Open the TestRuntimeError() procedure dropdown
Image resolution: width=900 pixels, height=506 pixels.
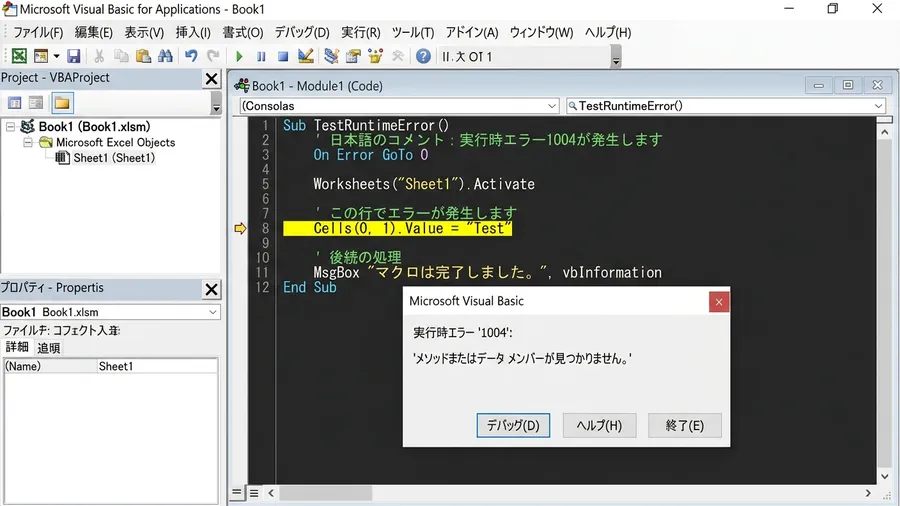pos(878,106)
